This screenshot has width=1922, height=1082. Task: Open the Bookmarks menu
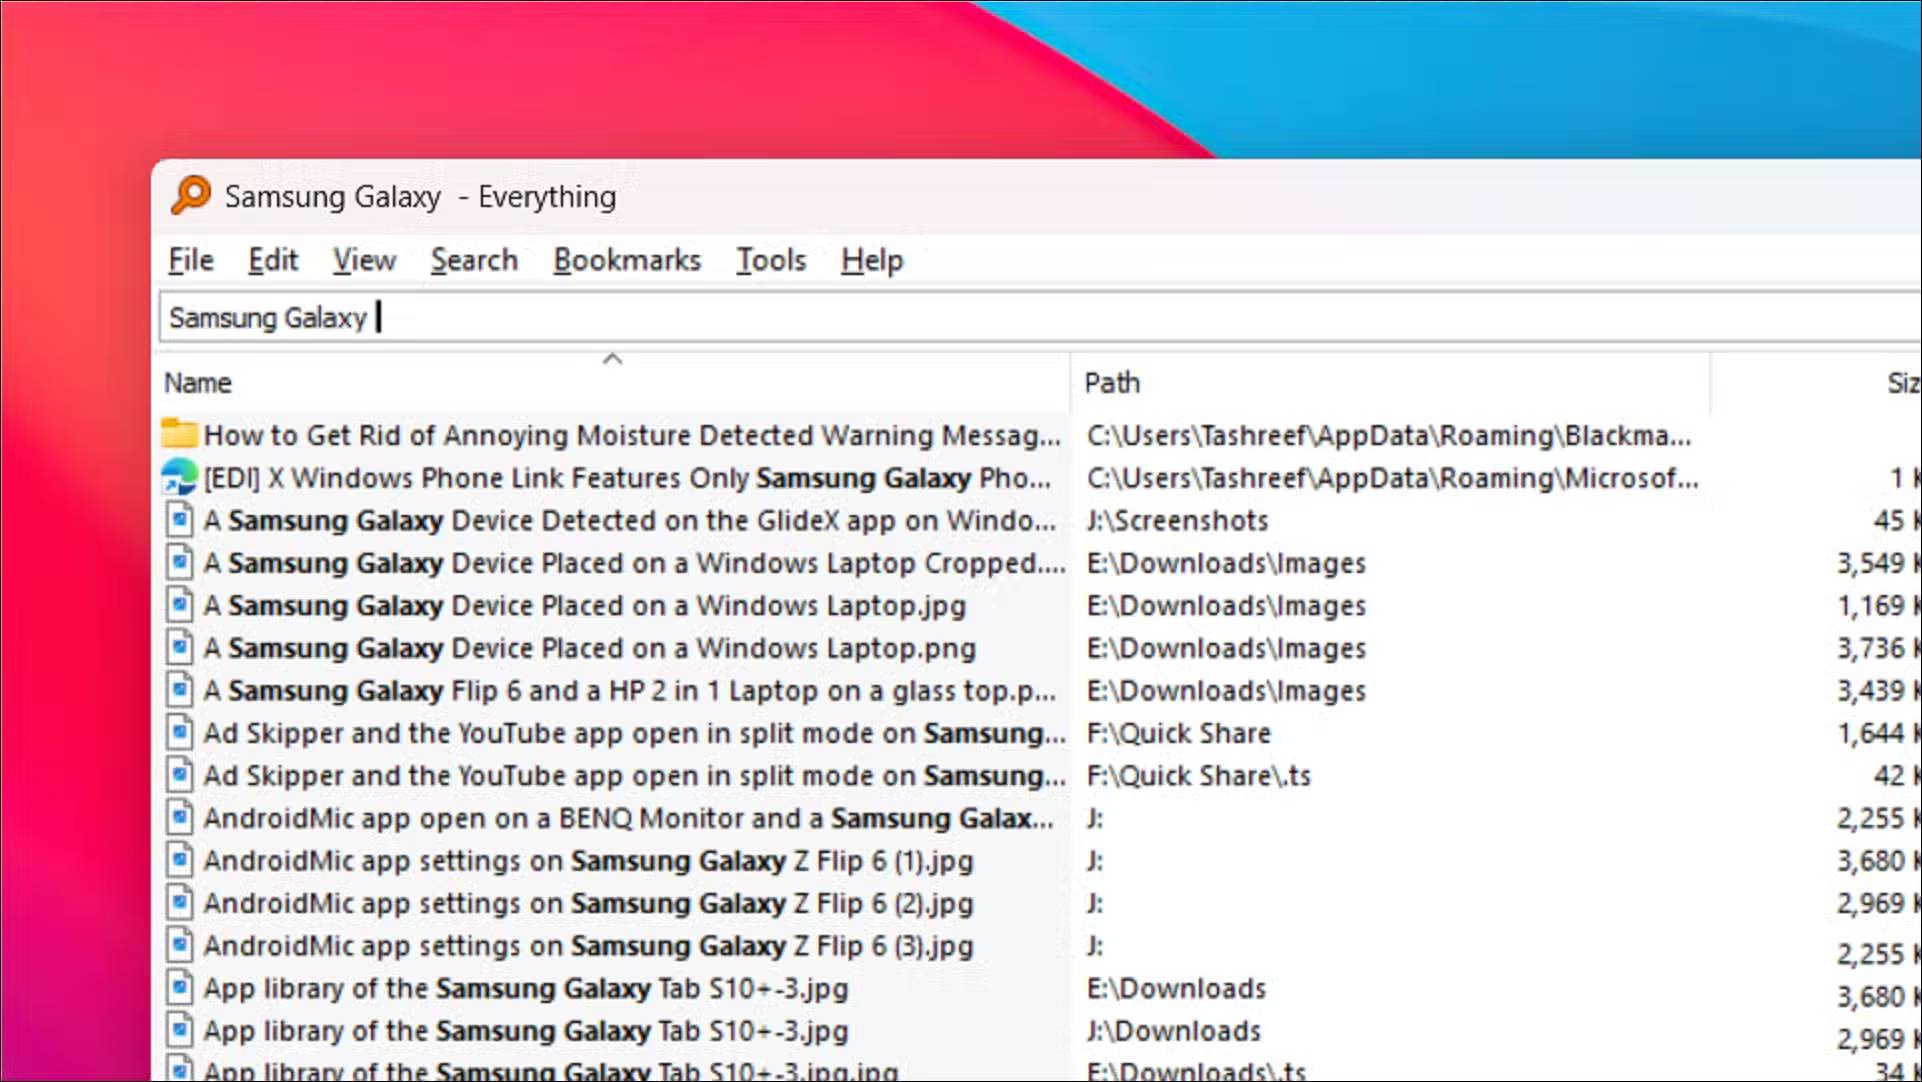pos(627,260)
